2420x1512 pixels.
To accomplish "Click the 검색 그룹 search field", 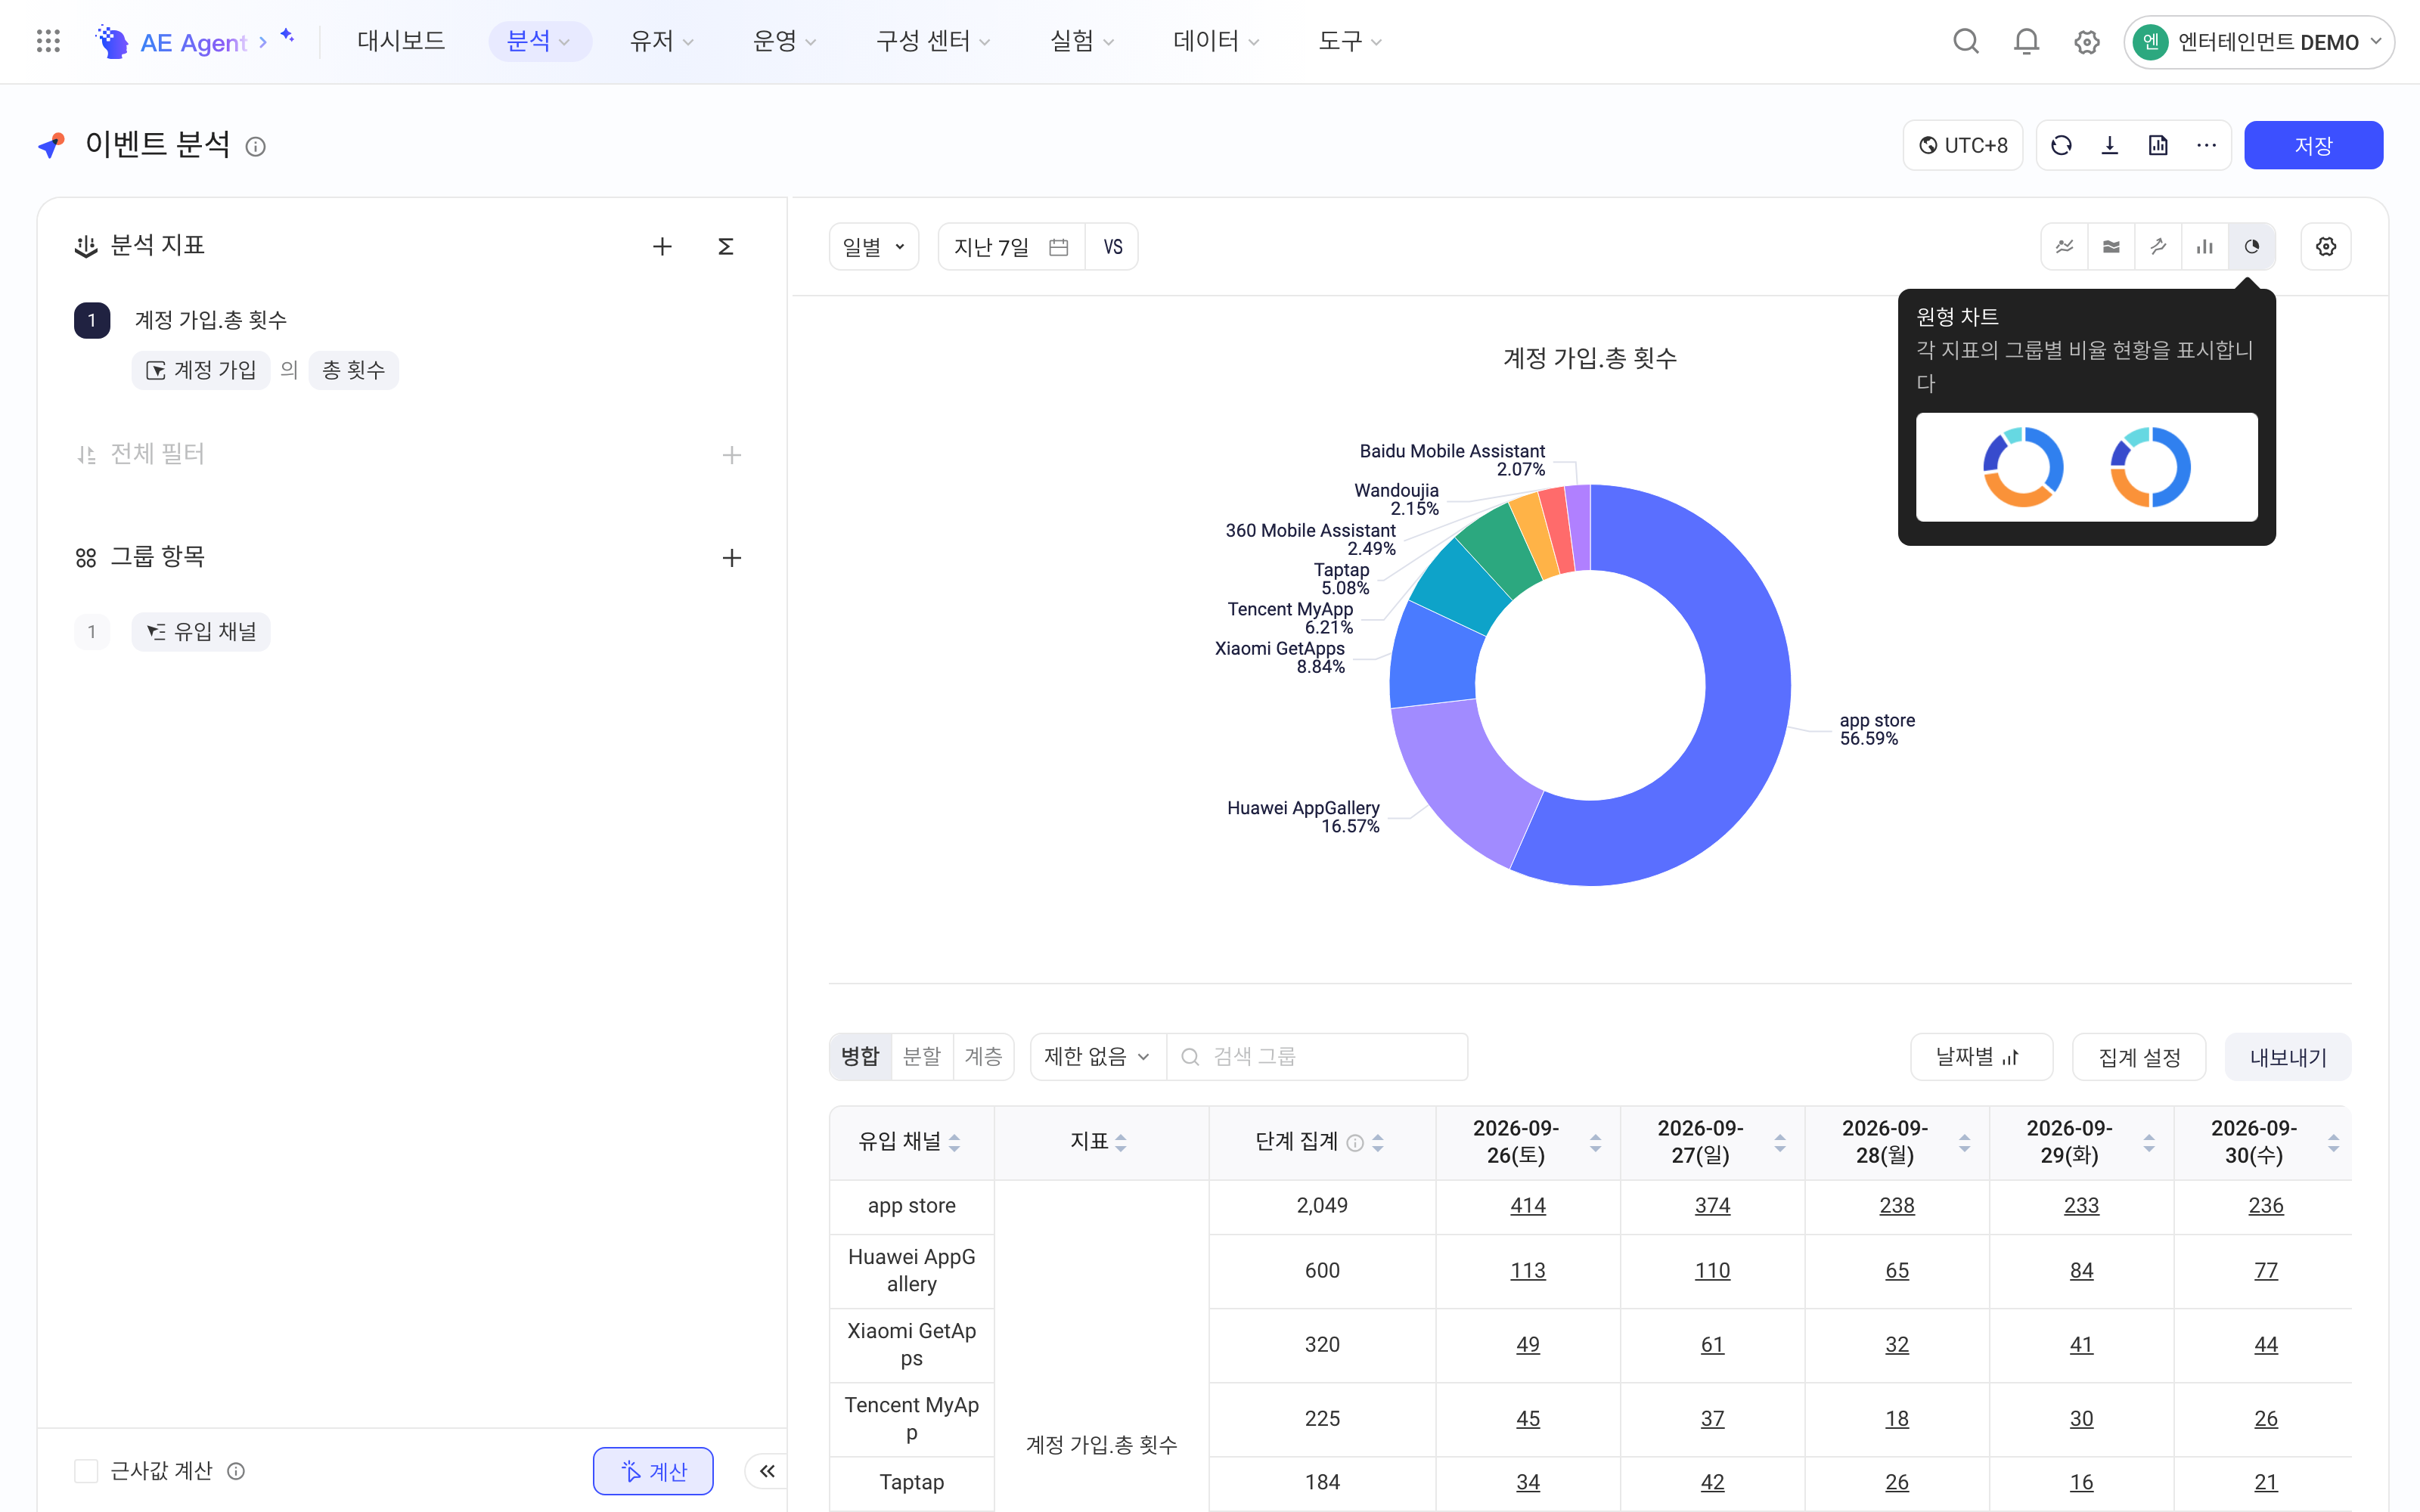I will click(1318, 1056).
